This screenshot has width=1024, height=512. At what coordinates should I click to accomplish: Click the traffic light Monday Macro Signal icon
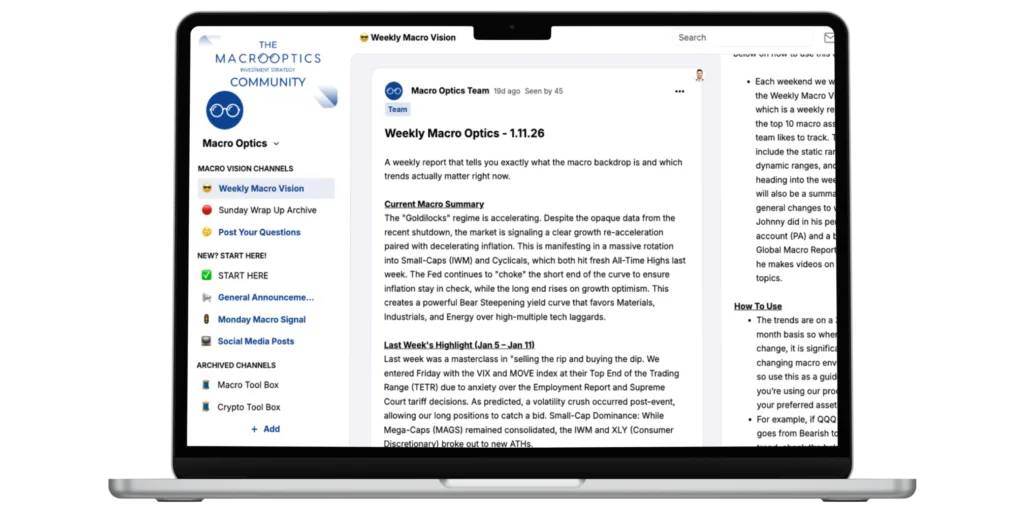(206, 320)
